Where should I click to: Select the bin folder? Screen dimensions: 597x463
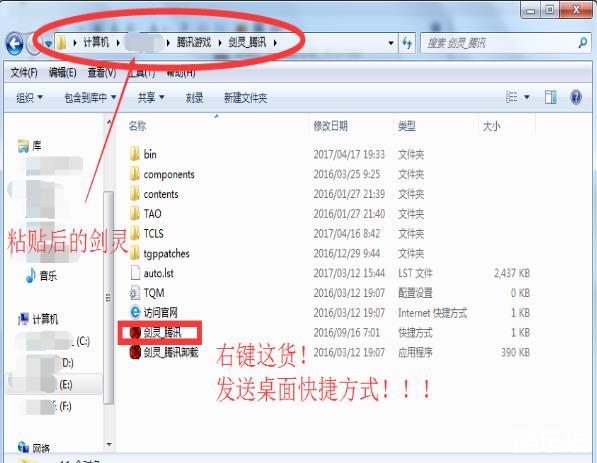click(143, 154)
